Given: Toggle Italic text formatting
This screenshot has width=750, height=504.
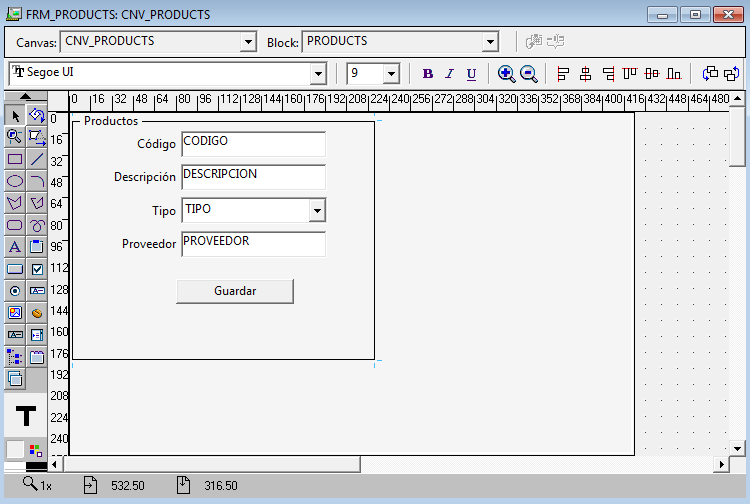Looking at the screenshot, I should pos(449,73).
